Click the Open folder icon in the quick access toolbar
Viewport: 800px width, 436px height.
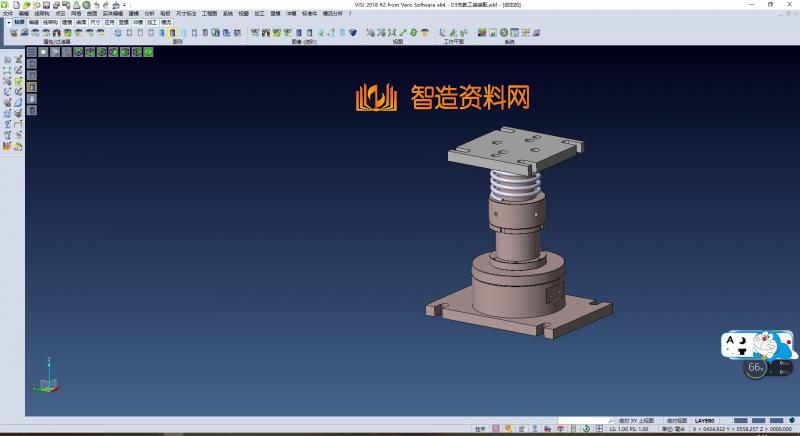[27, 5]
